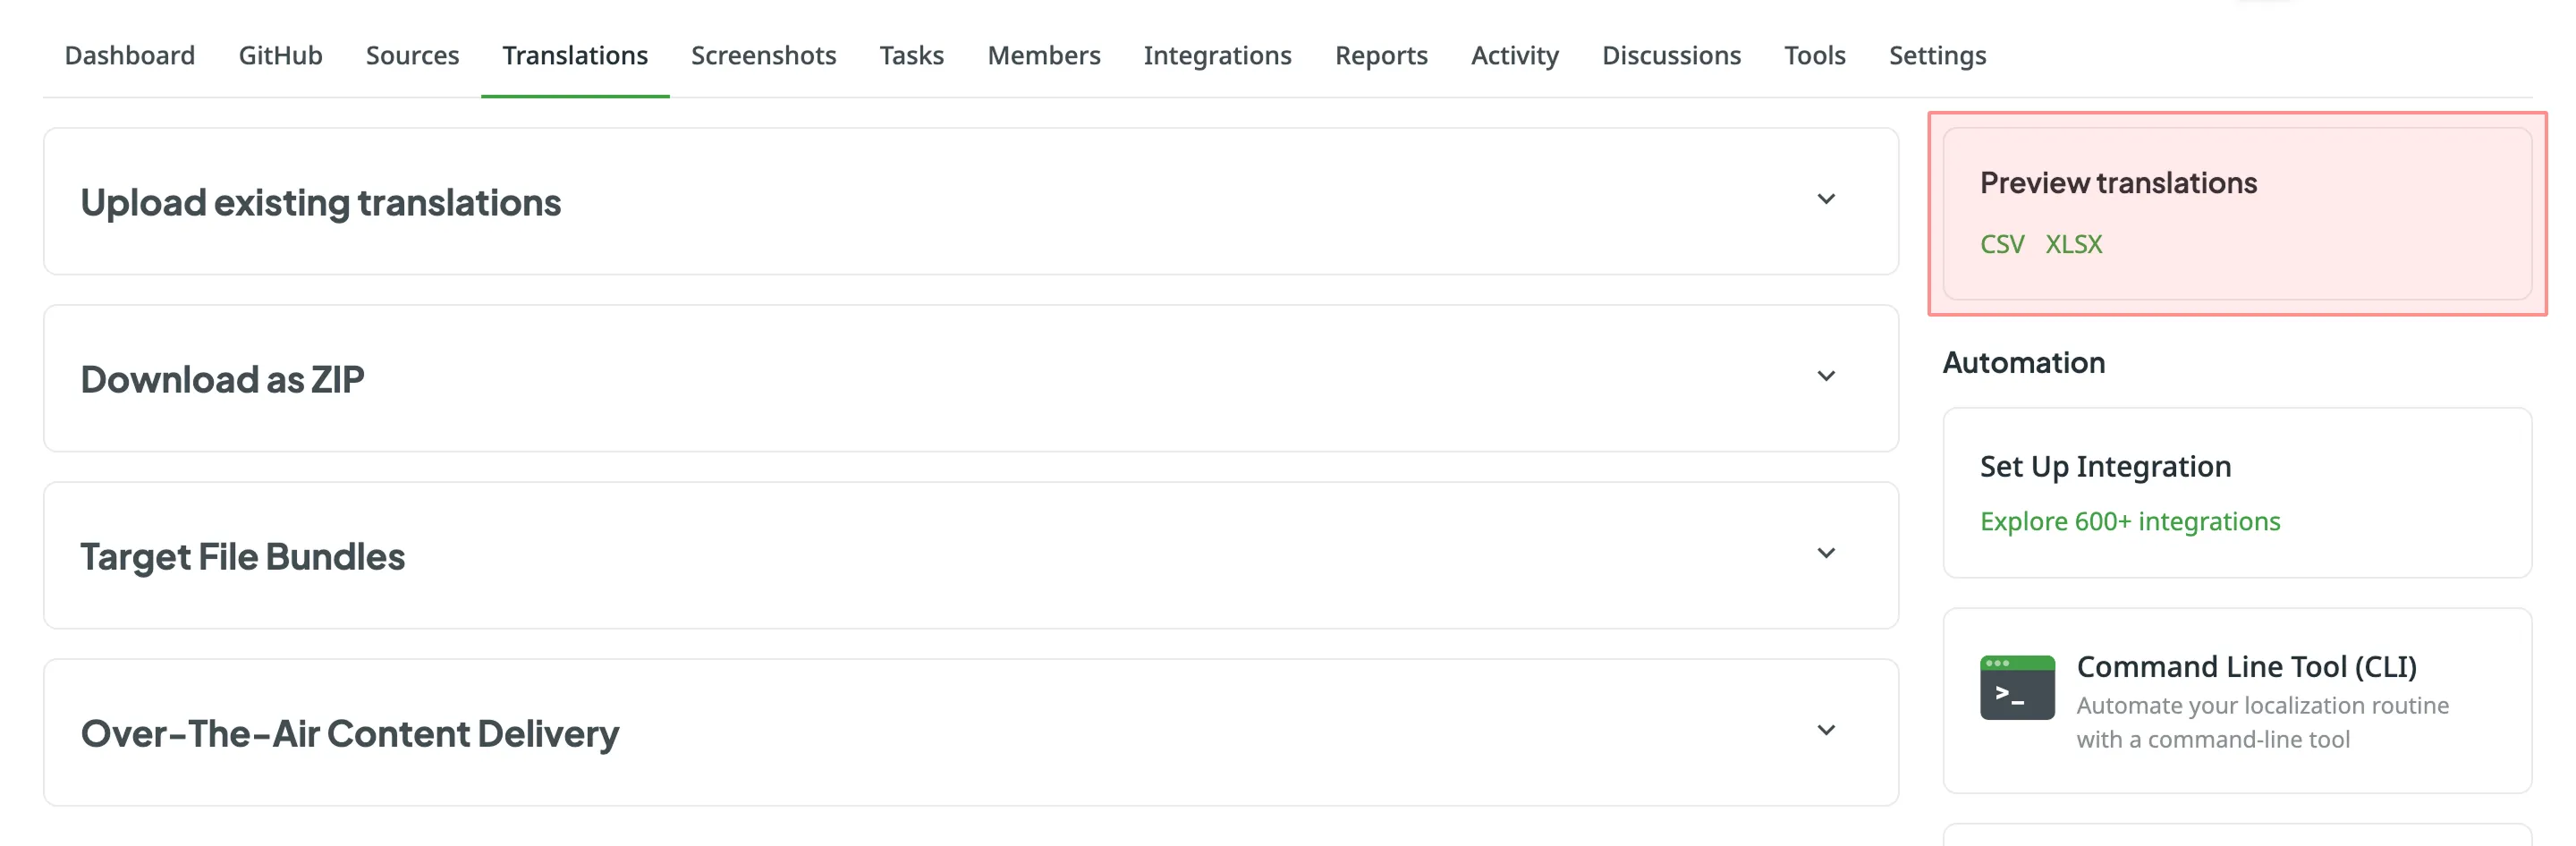Expand the Target File Bundles chevron

(1825, 554)
